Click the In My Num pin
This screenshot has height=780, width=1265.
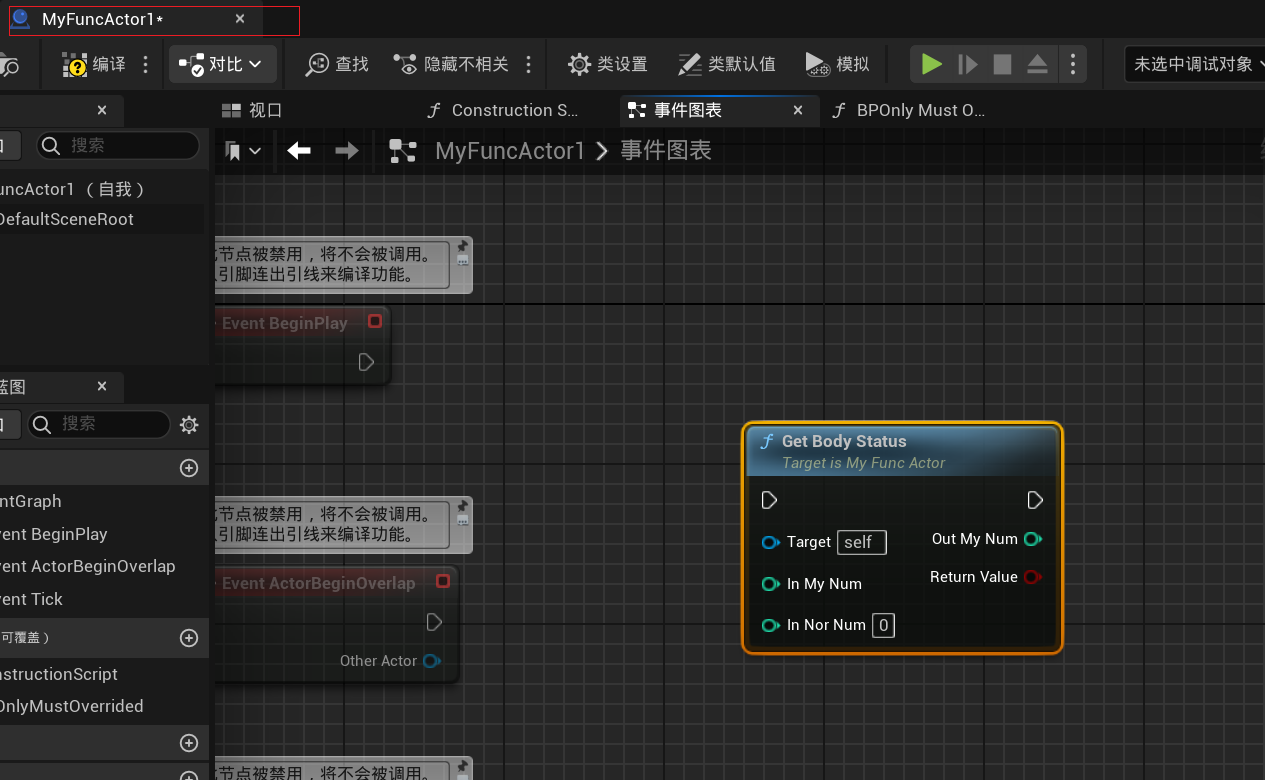(x=770, y=584)
